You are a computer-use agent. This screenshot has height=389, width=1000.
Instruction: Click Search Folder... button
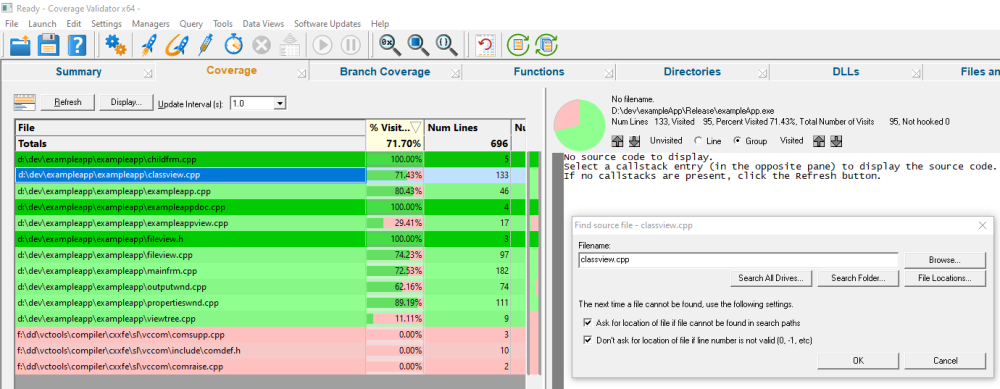click(x=858, y=278)
